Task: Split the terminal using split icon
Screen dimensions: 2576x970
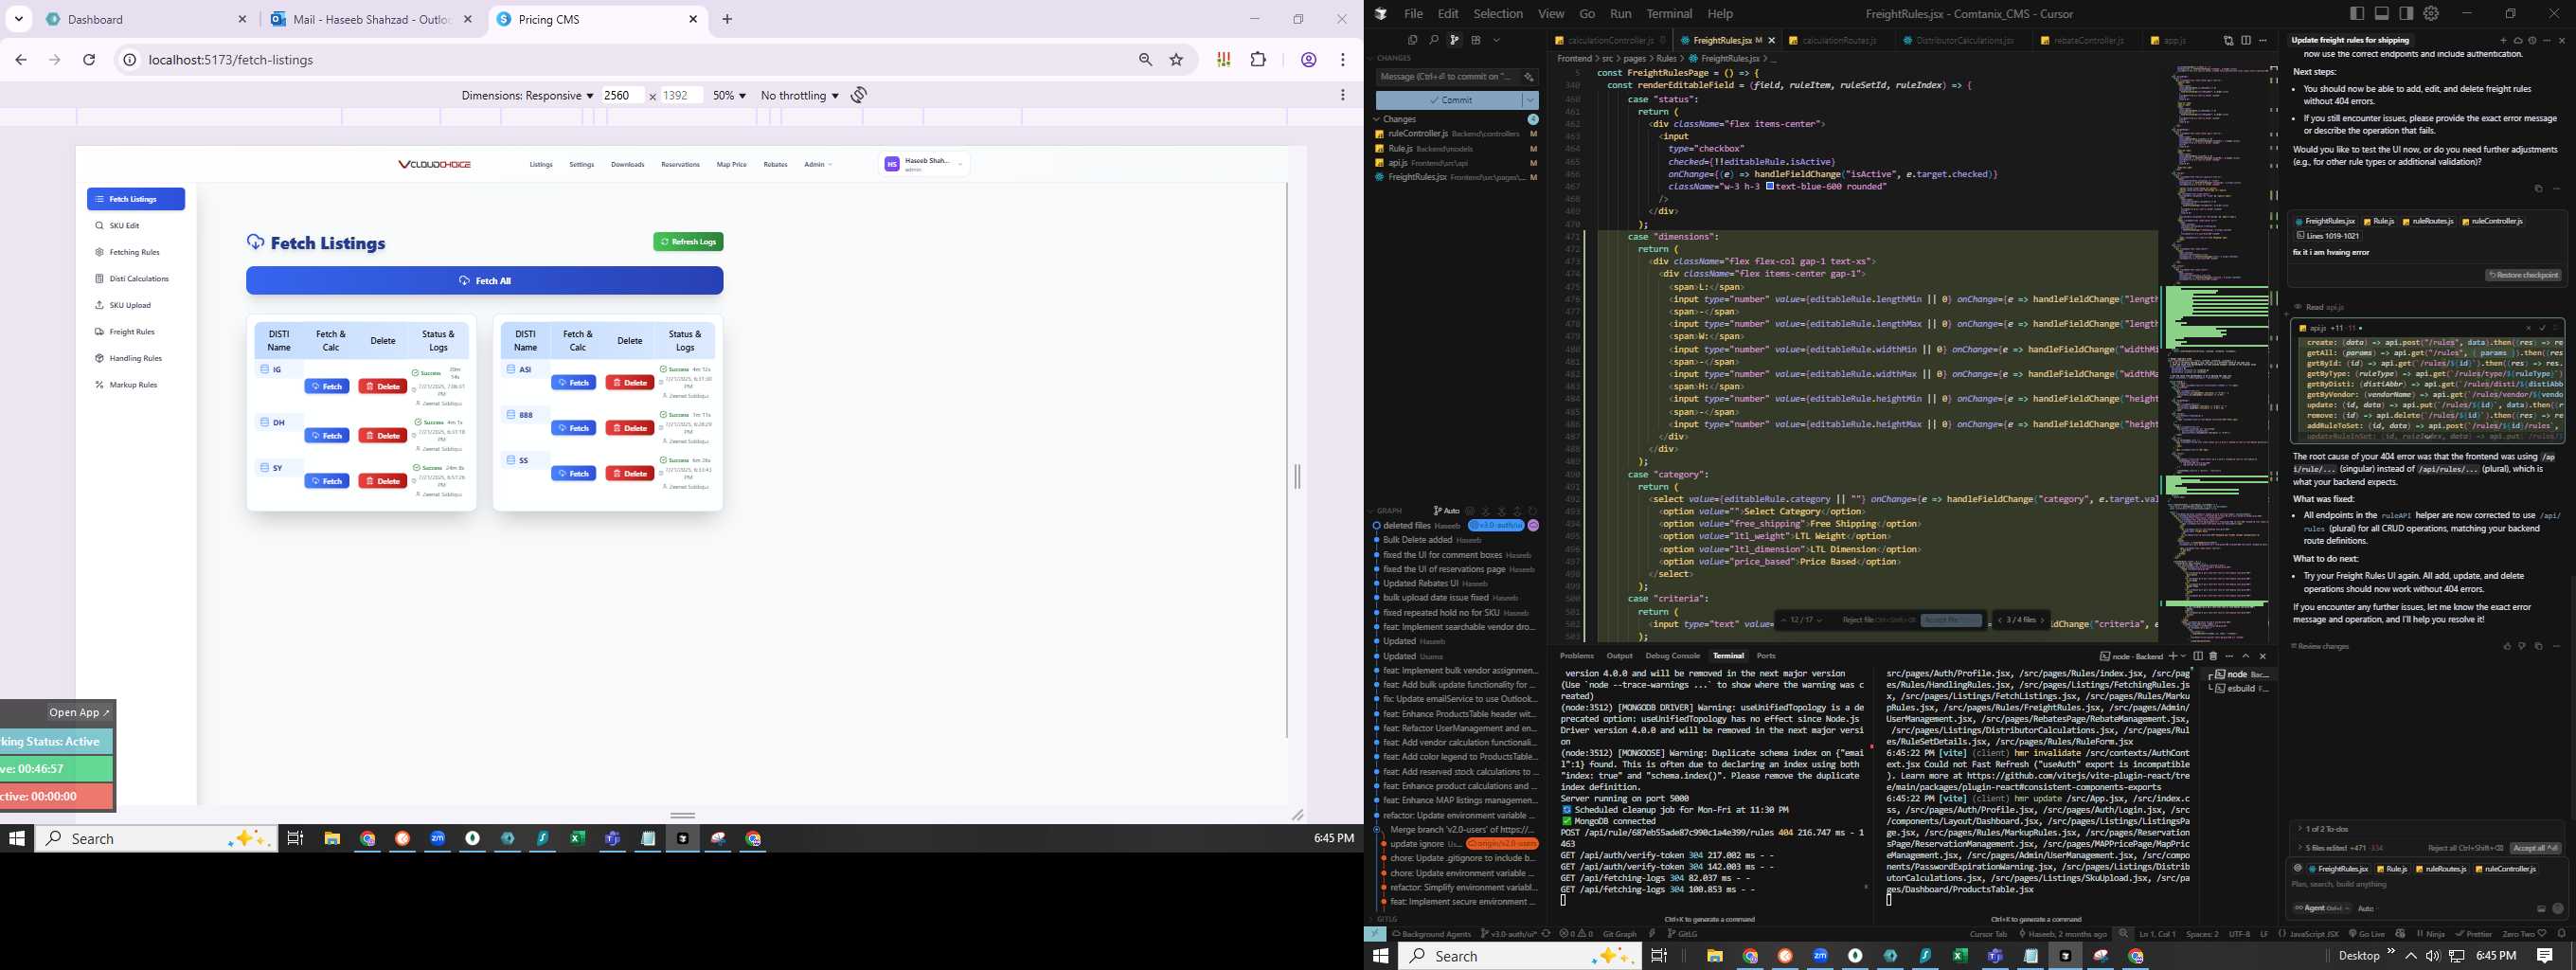Action: (2198, 656)
